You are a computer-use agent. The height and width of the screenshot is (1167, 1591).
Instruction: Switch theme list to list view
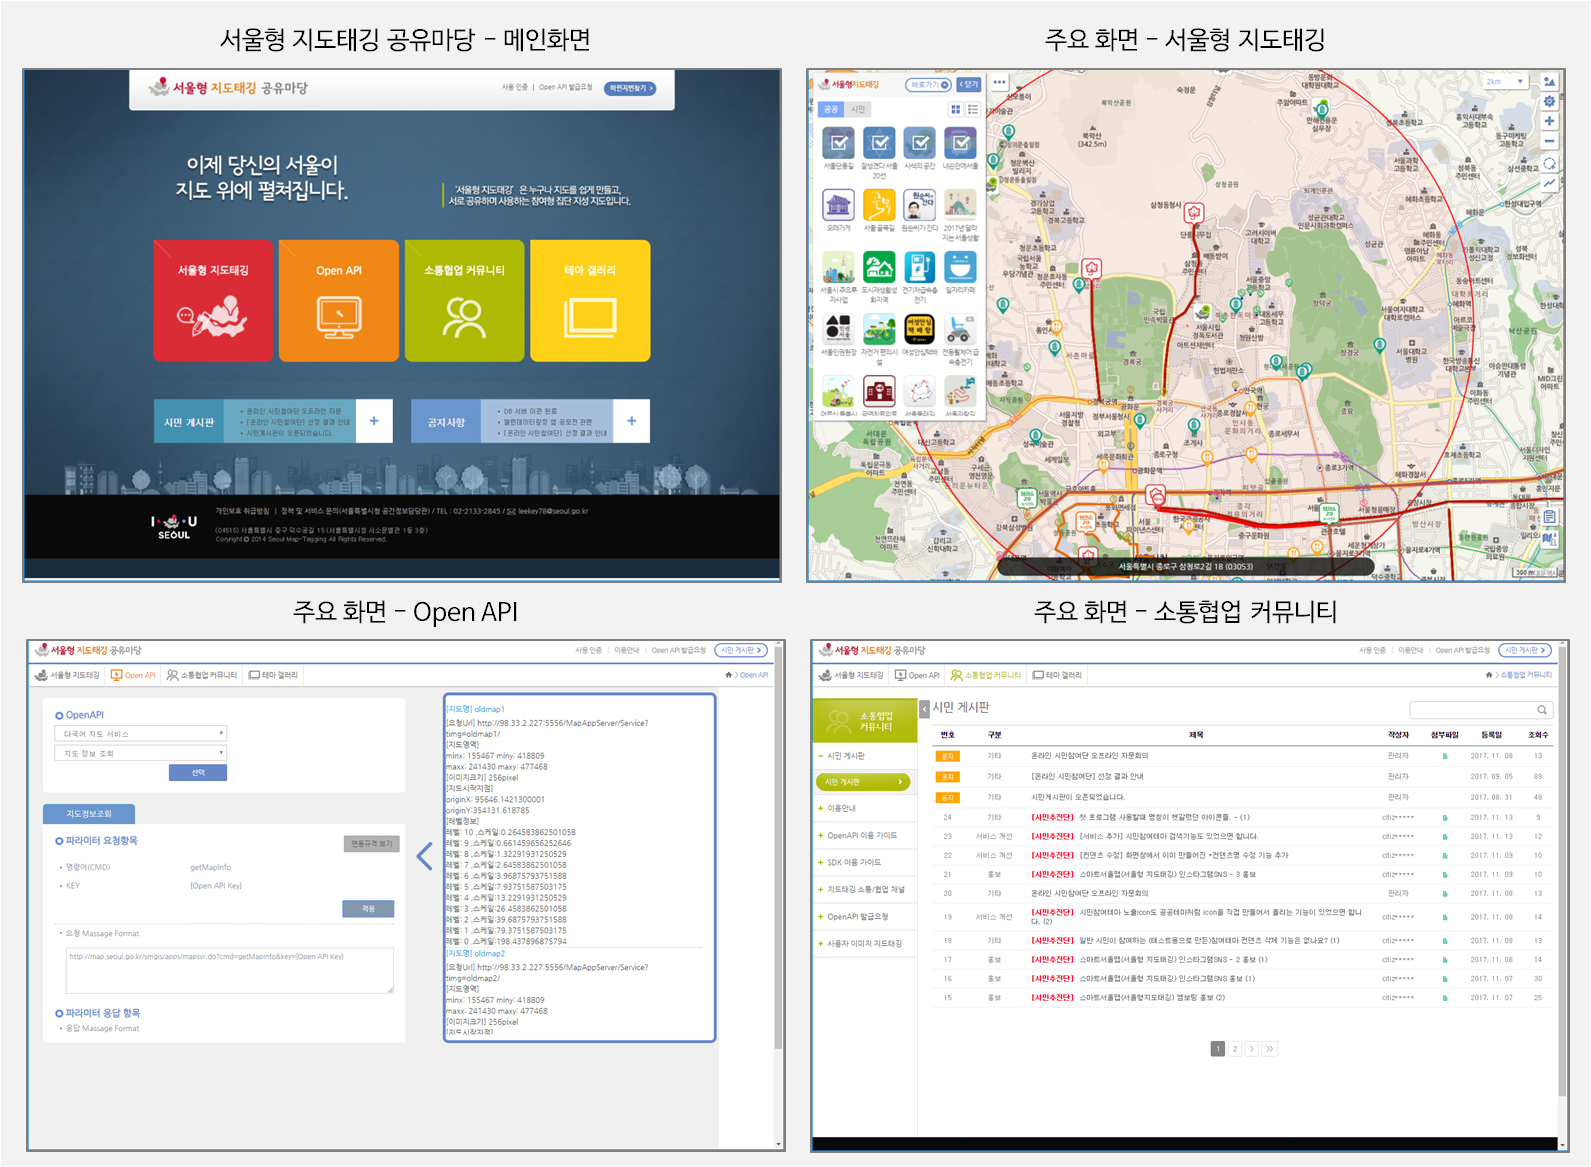[973, 109]
